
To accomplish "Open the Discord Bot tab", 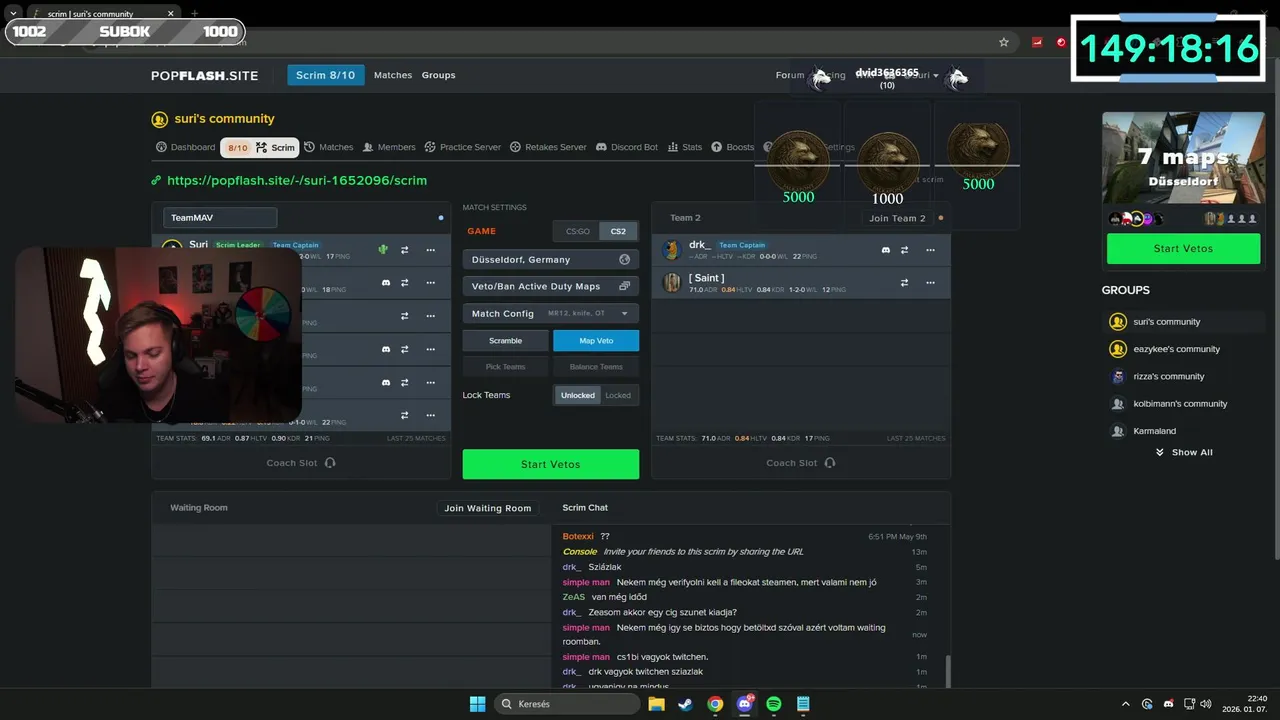I will tap(627, 147).
